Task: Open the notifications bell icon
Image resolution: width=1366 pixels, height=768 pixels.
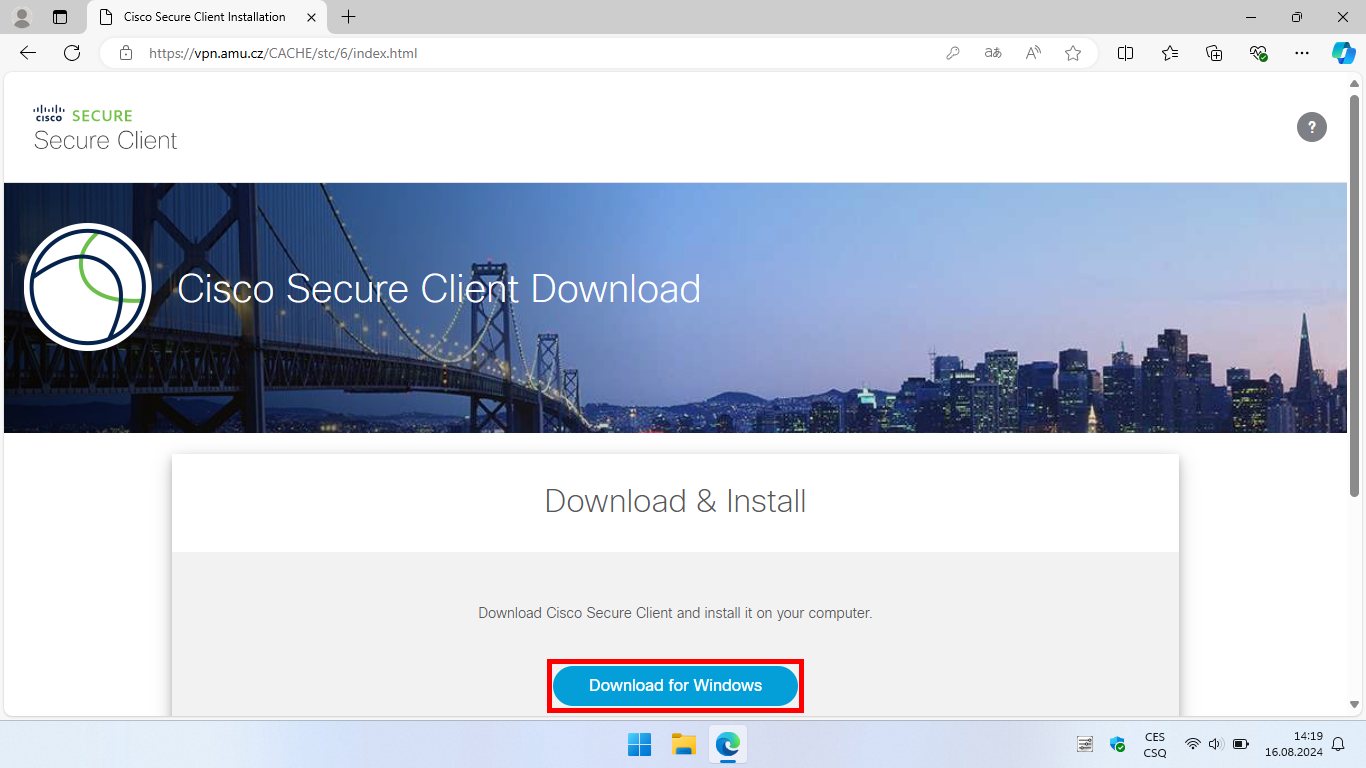Action: (1338, 744)
